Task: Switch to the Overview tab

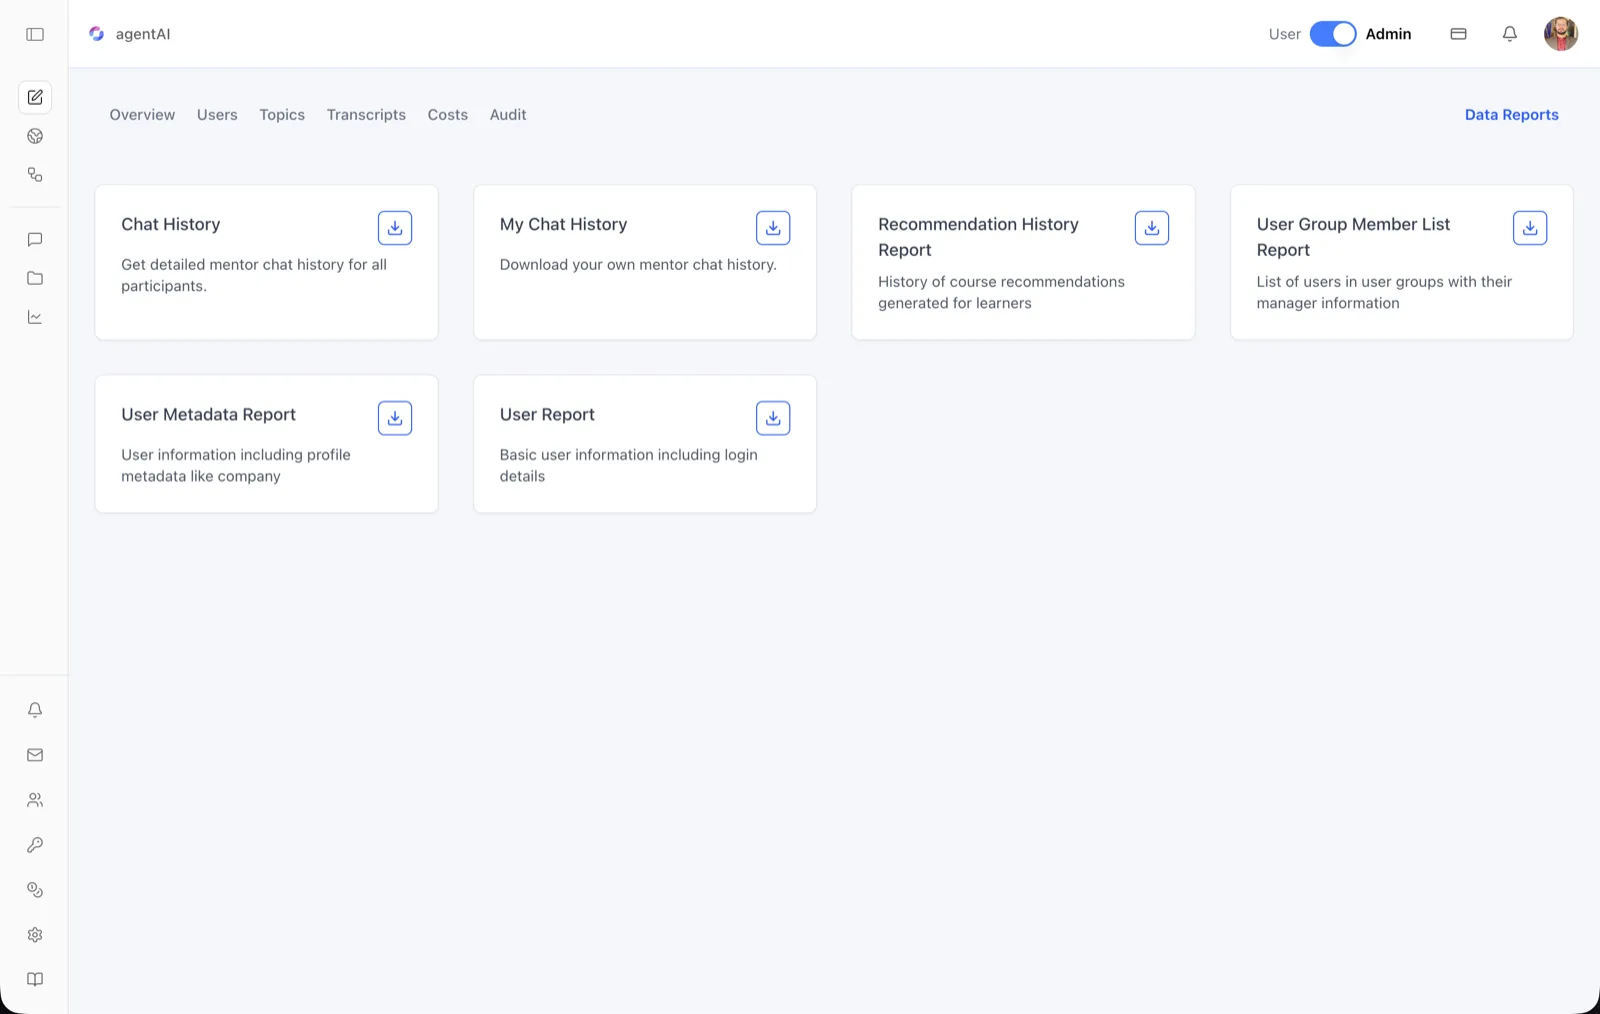Action: [142, 115]
